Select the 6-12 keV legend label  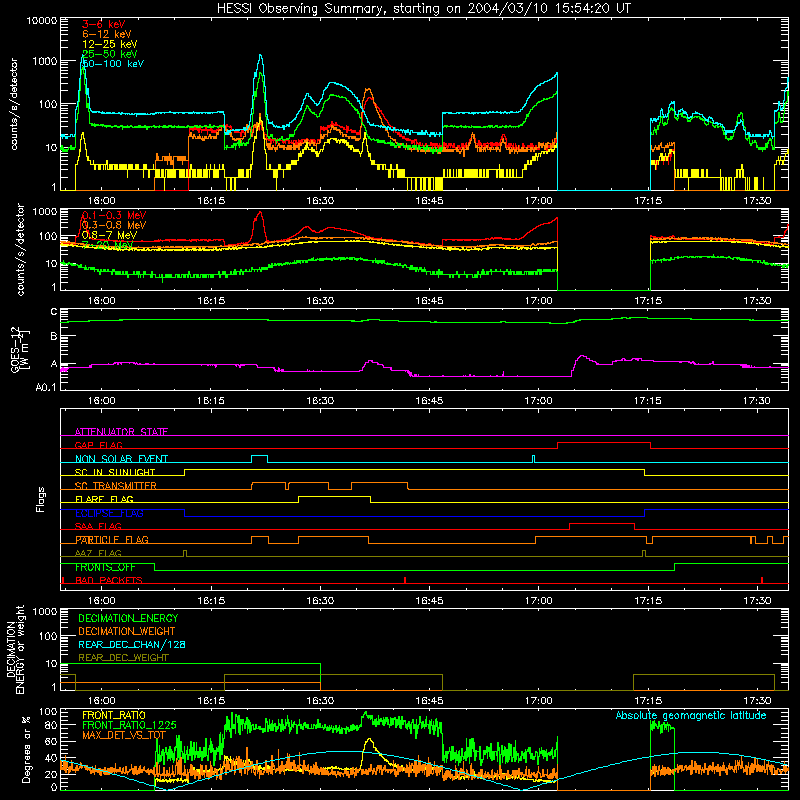(x=107, y=34)
